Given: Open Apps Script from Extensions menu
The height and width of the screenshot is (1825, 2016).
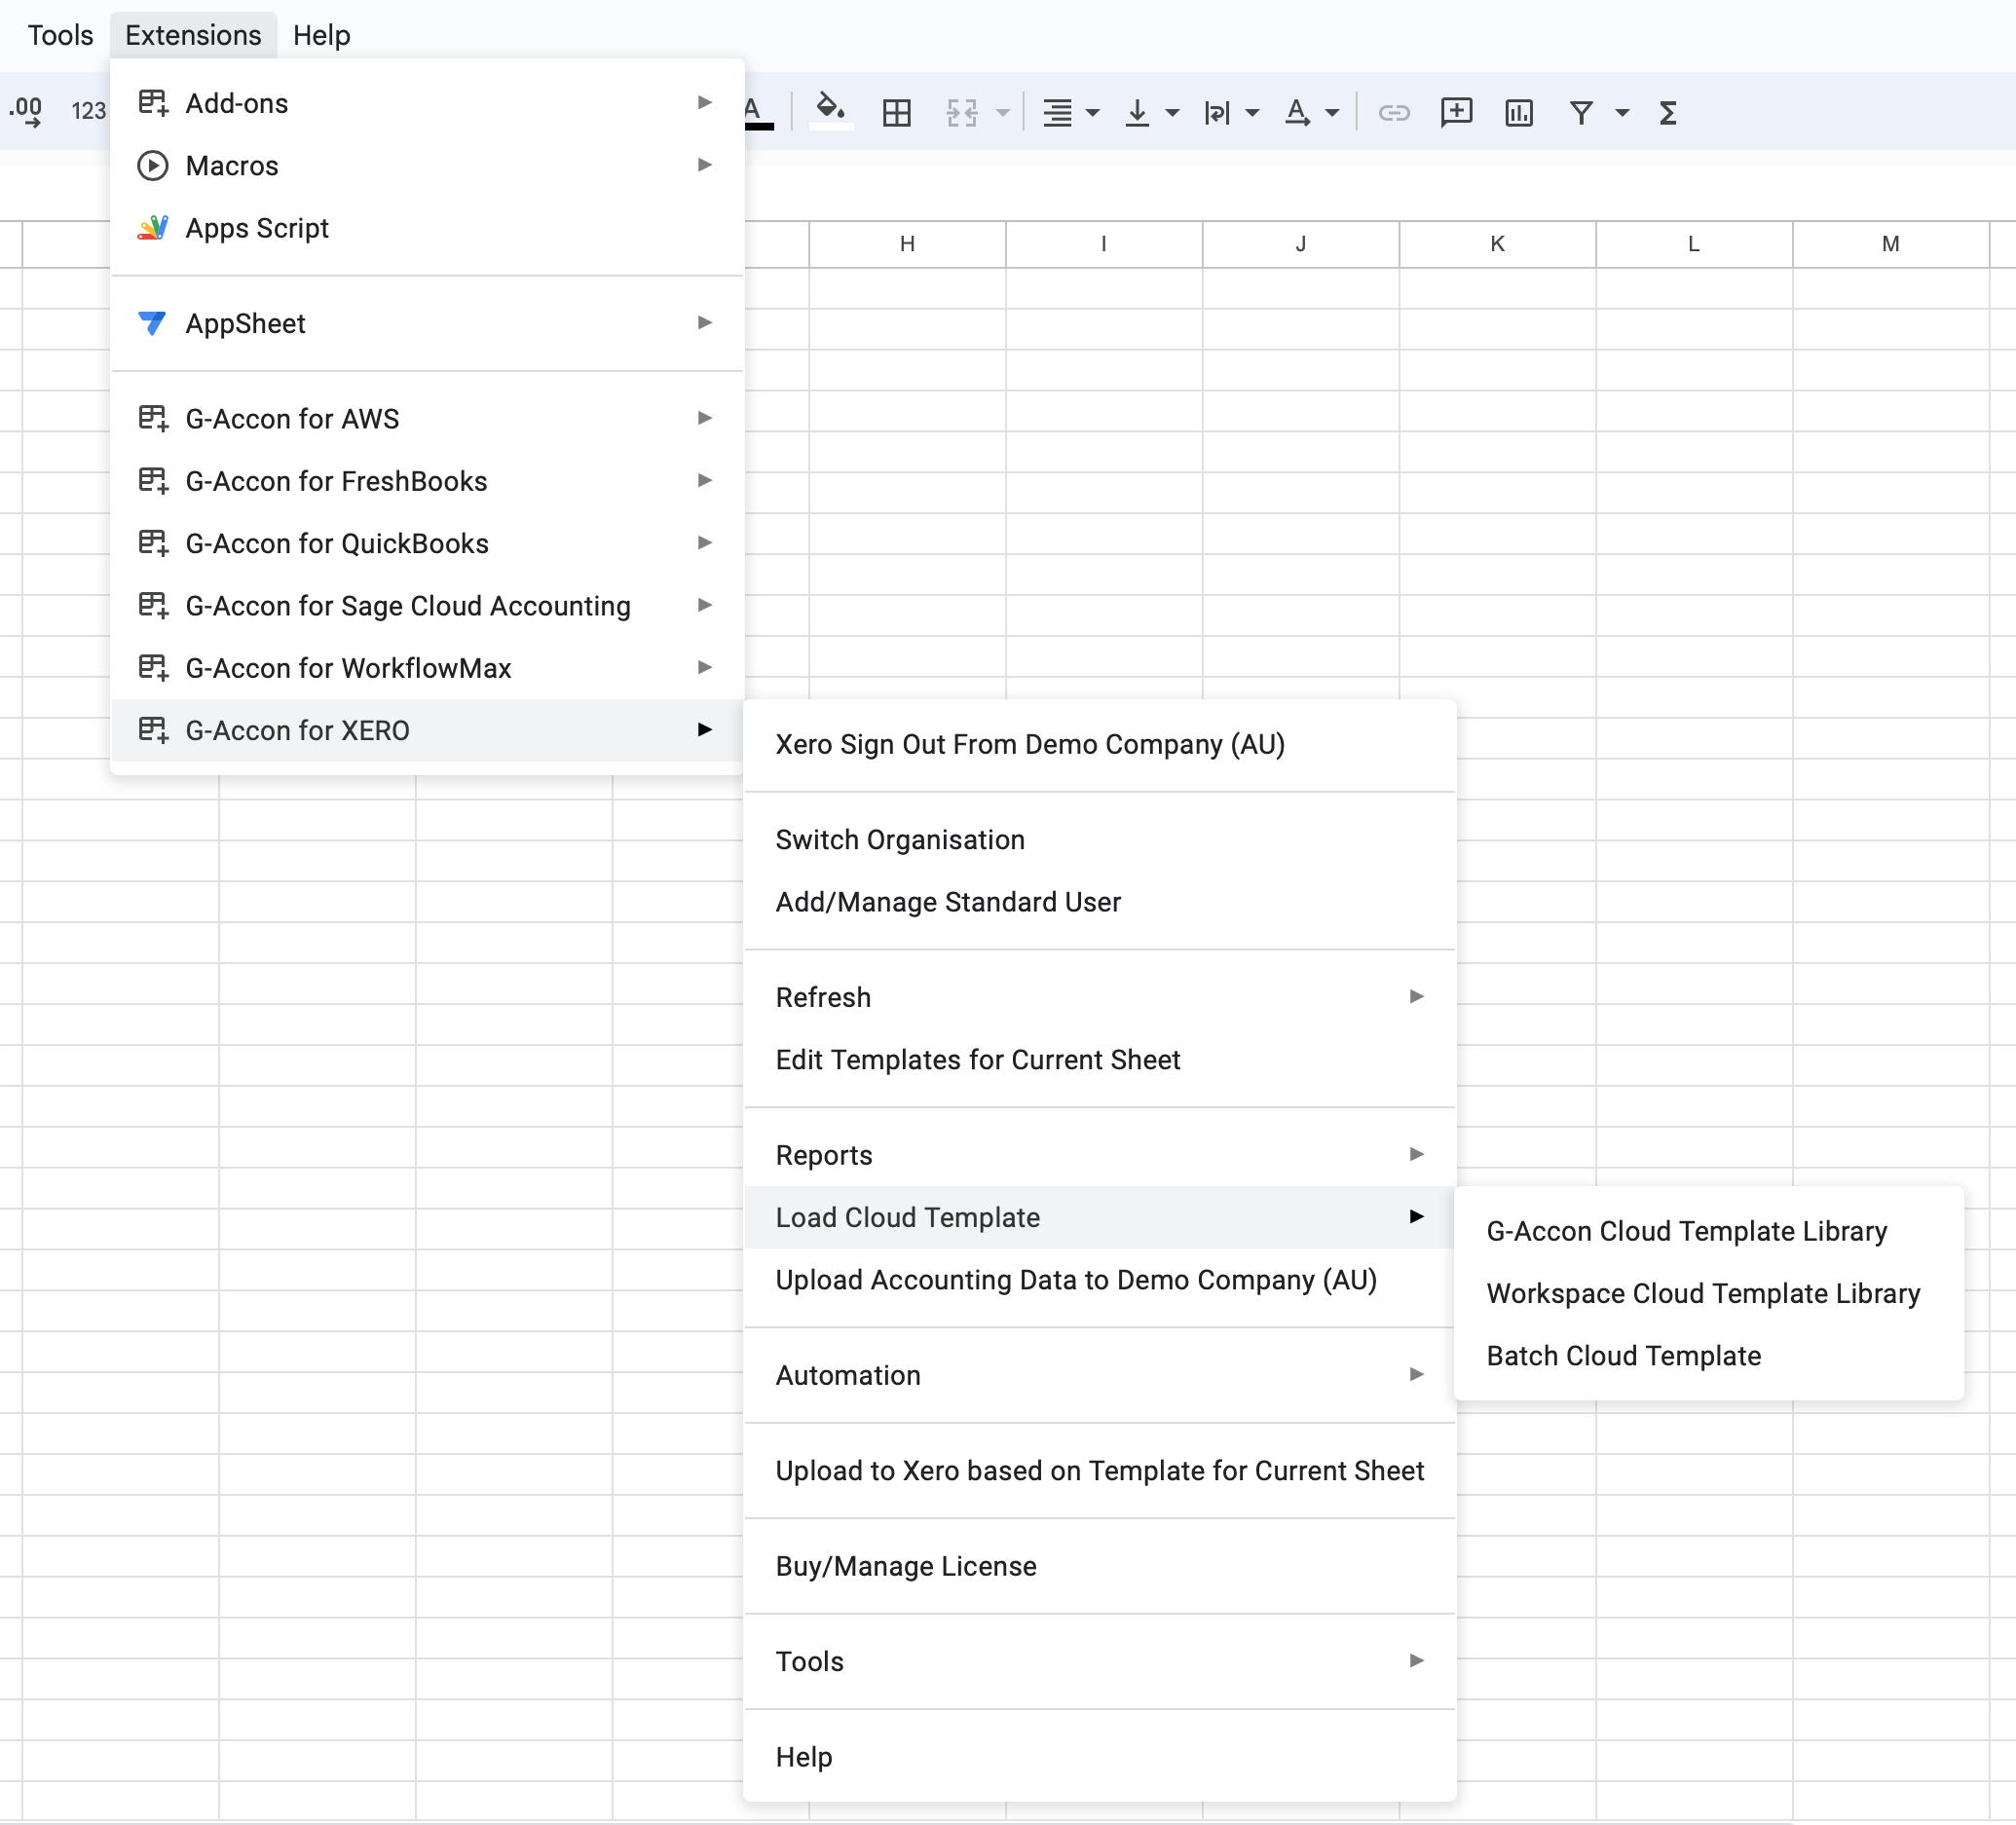Looking at the screenshot, I should point(257,228).
